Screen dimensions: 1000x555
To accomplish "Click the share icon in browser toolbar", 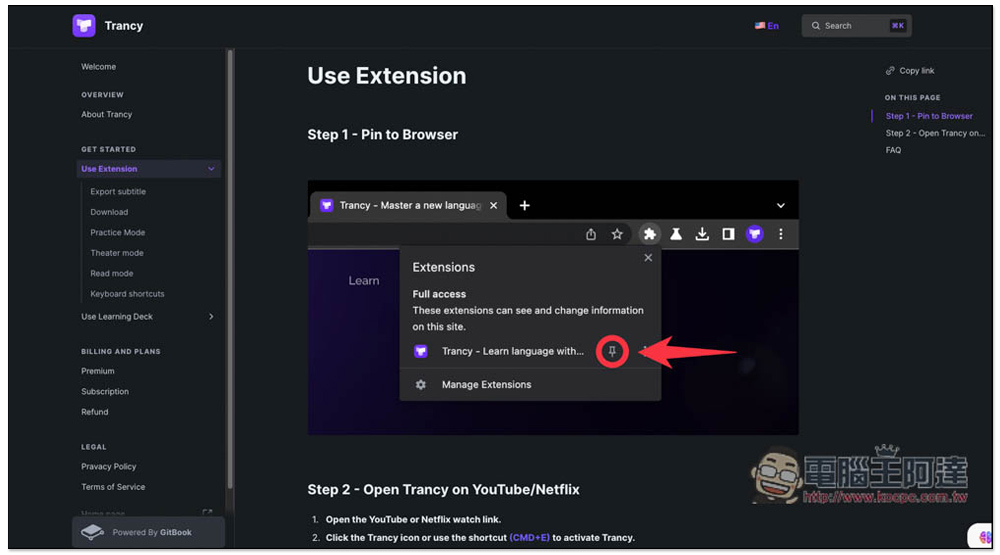I will click(591, 234).
